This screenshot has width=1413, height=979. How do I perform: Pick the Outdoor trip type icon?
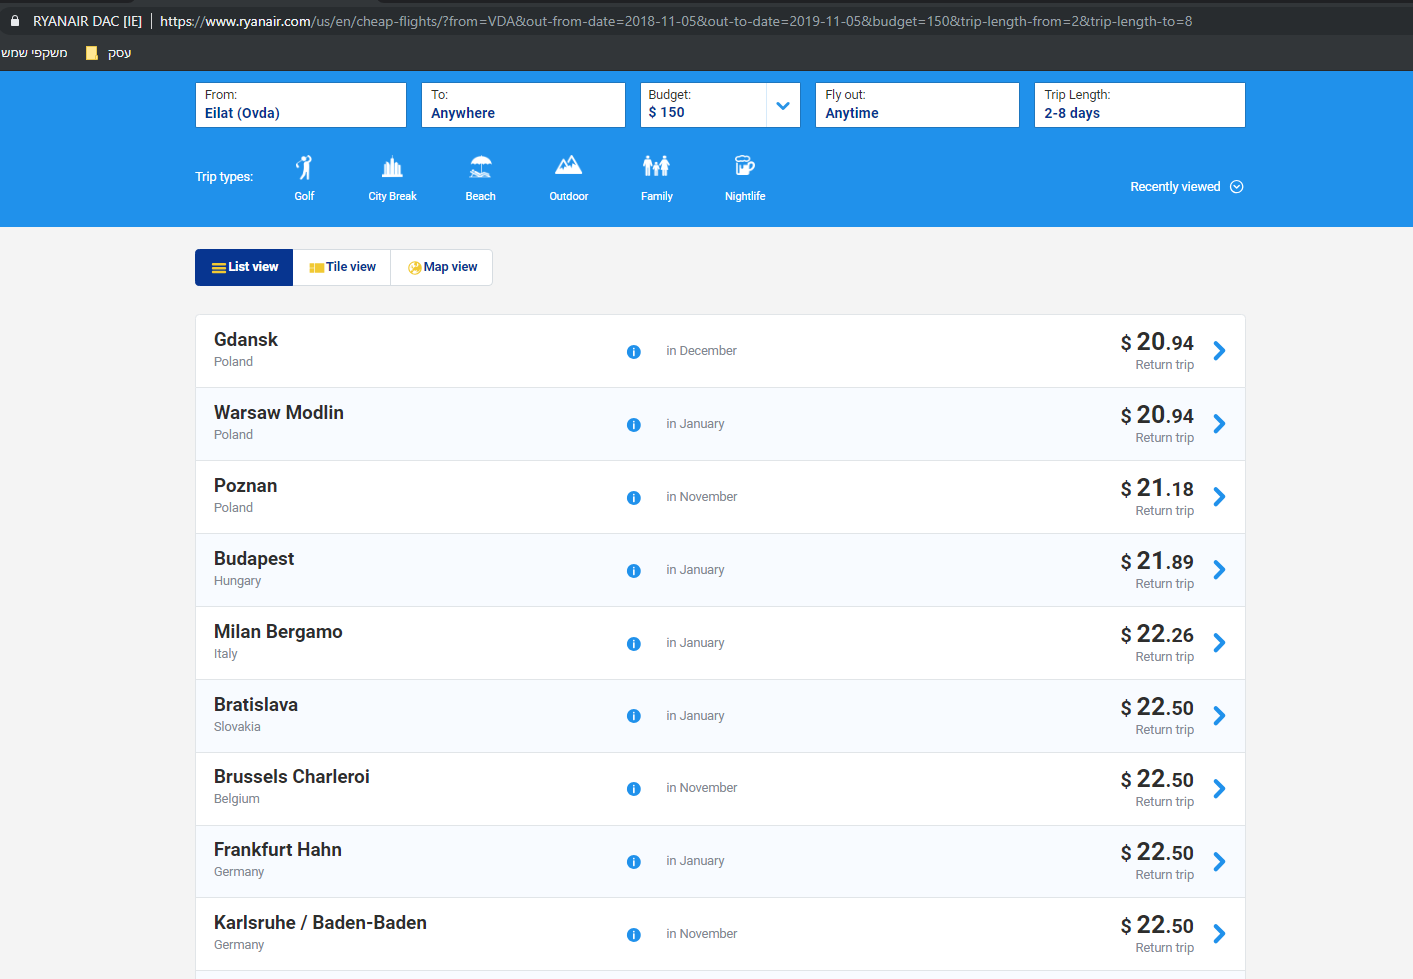click(568, 165)
